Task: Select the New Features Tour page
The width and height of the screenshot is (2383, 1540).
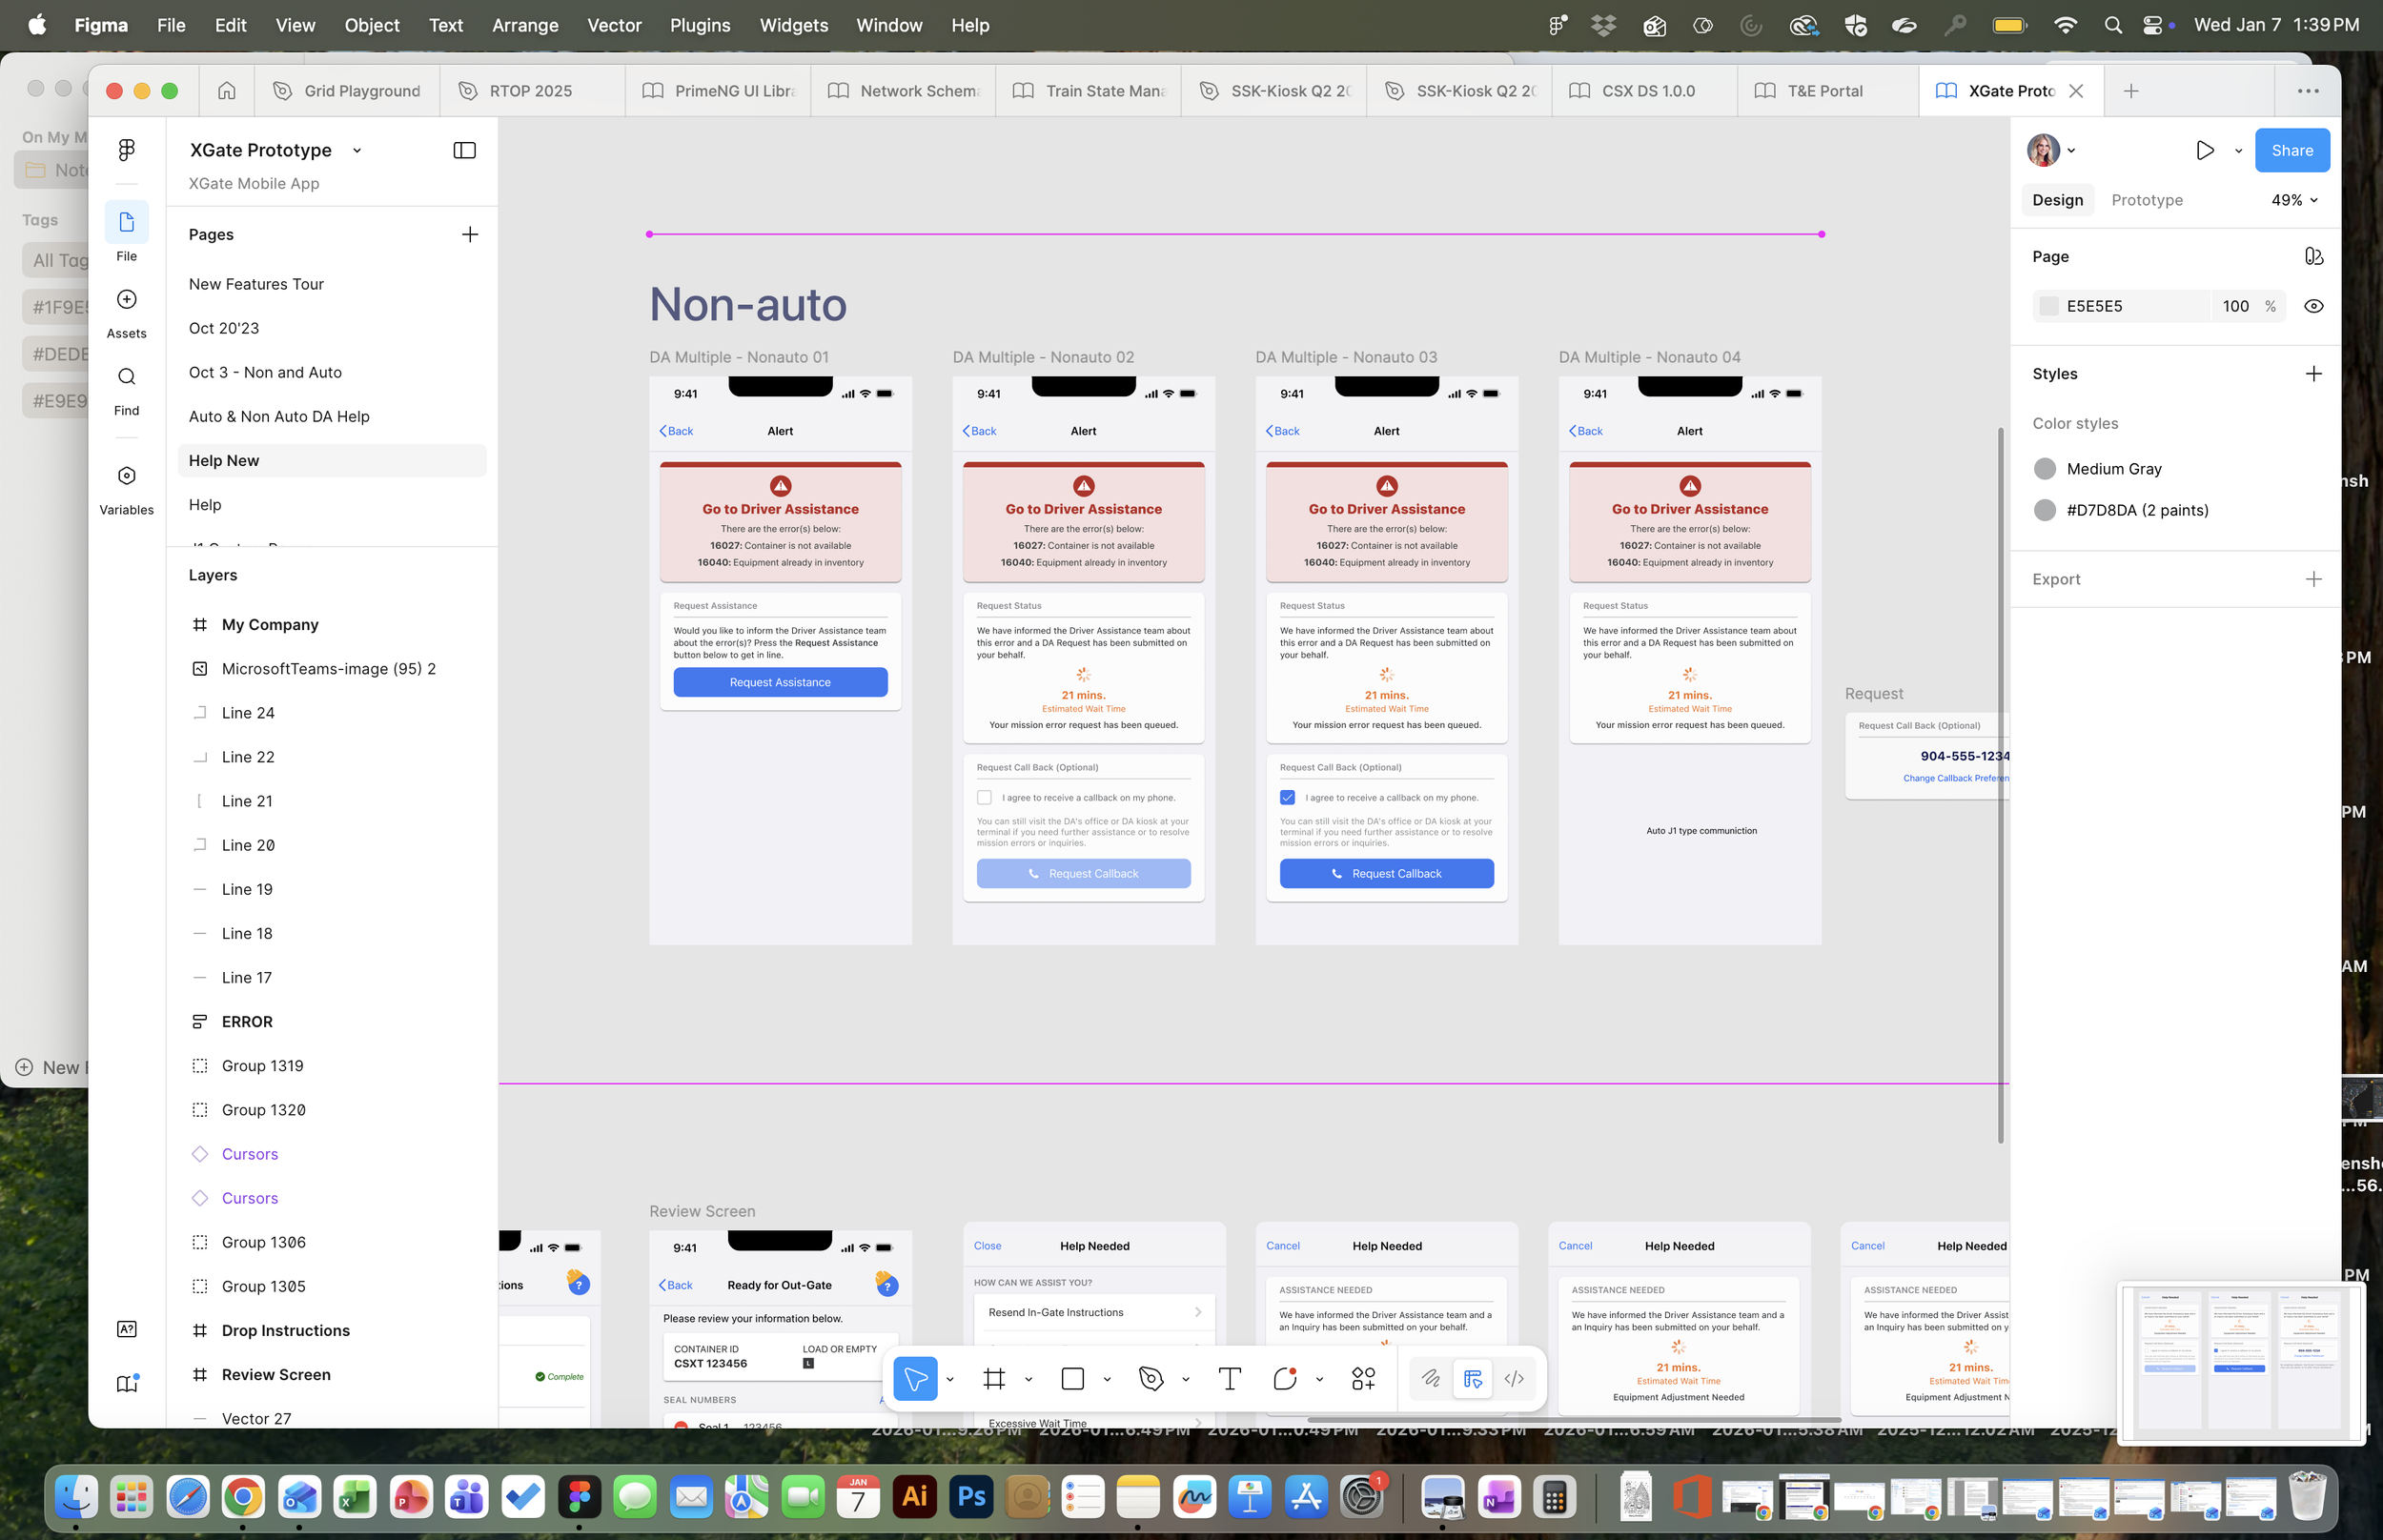Action: click(332, 284)
